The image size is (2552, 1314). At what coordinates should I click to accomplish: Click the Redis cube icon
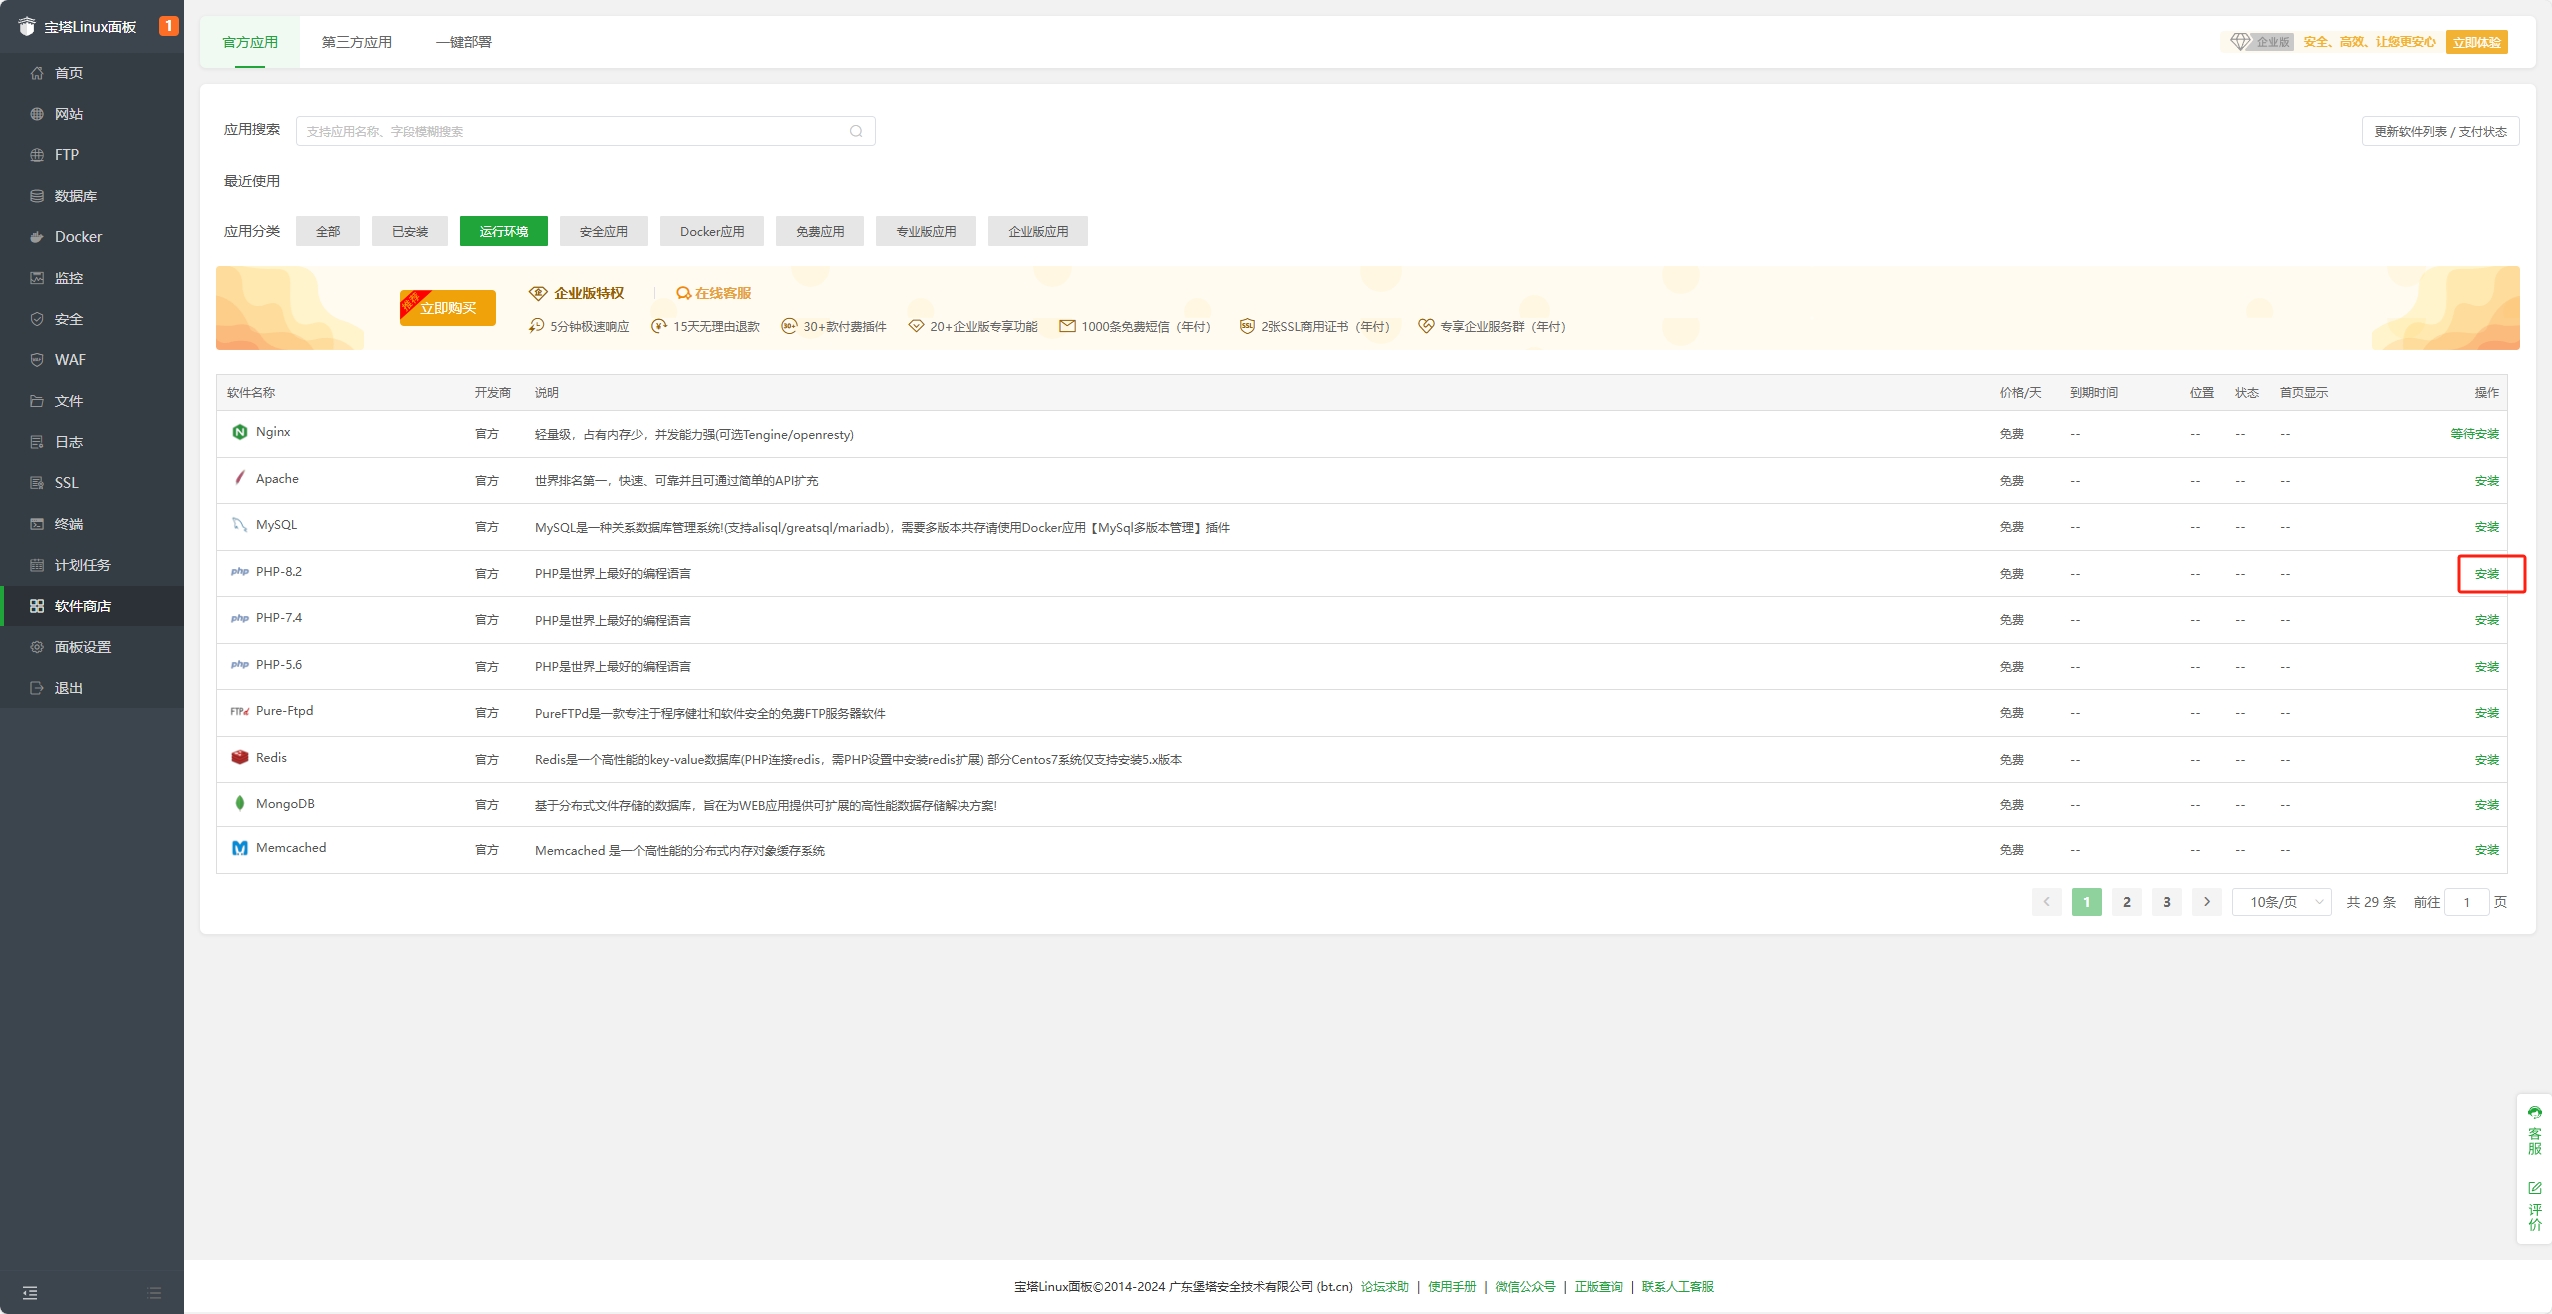[240, 758]
